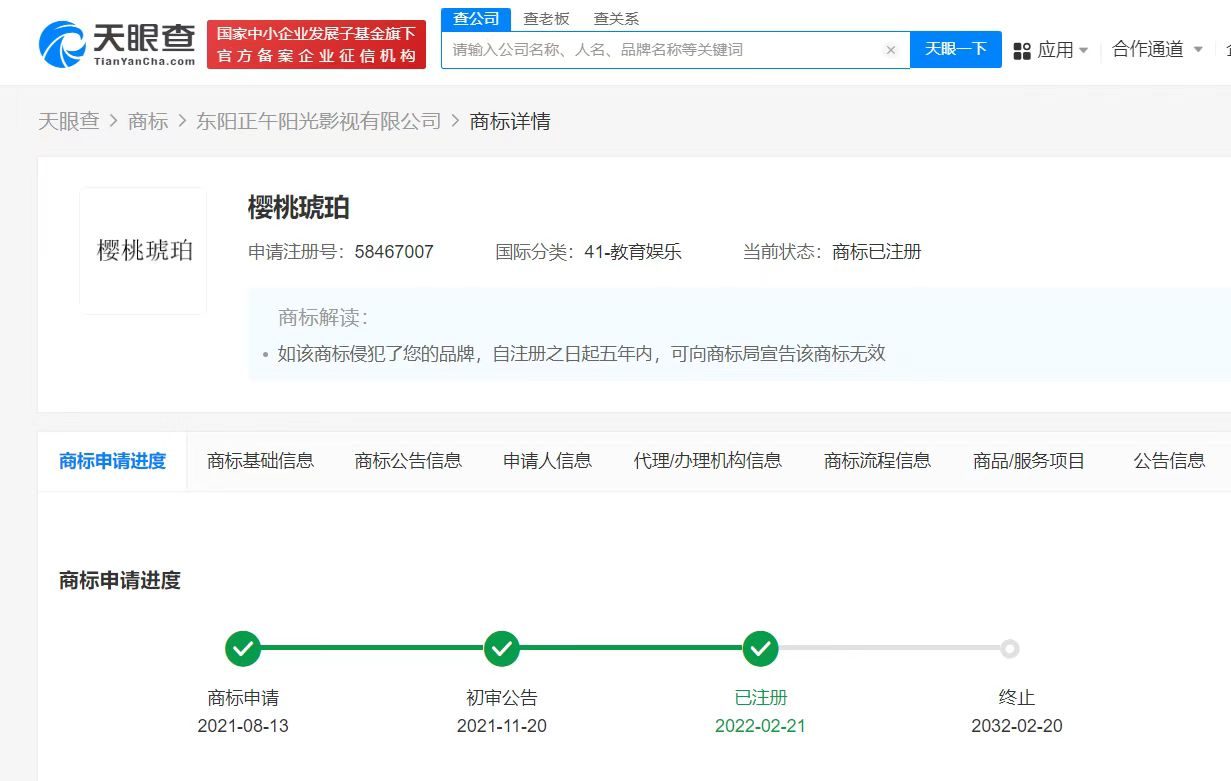
Task: Click the red 官方备案企业征信机构 badge
Action: (x=316, y=44)
